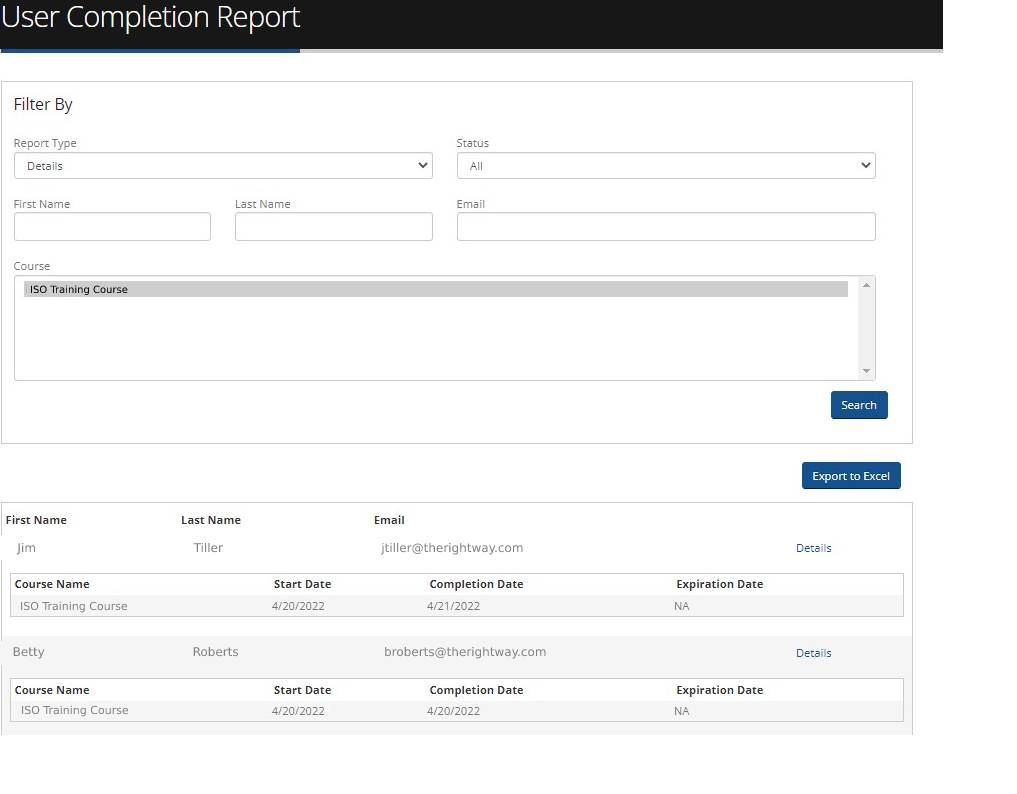Open Details link for Jim Tiller
This screenshot has height=794, width=1017.
[813, 548]
